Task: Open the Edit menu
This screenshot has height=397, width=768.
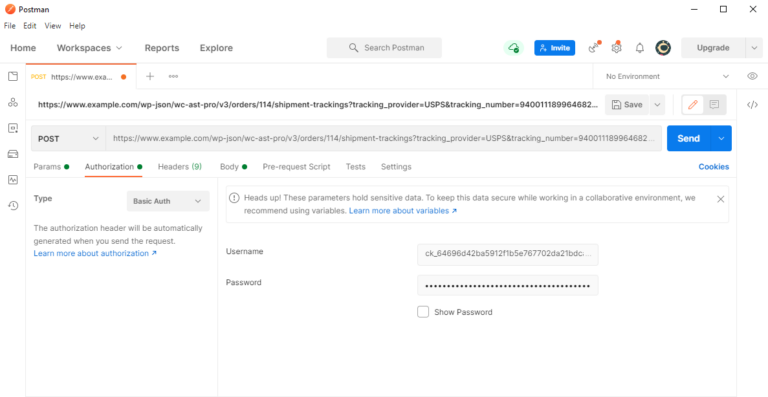Action: click(x=30, y=26)
